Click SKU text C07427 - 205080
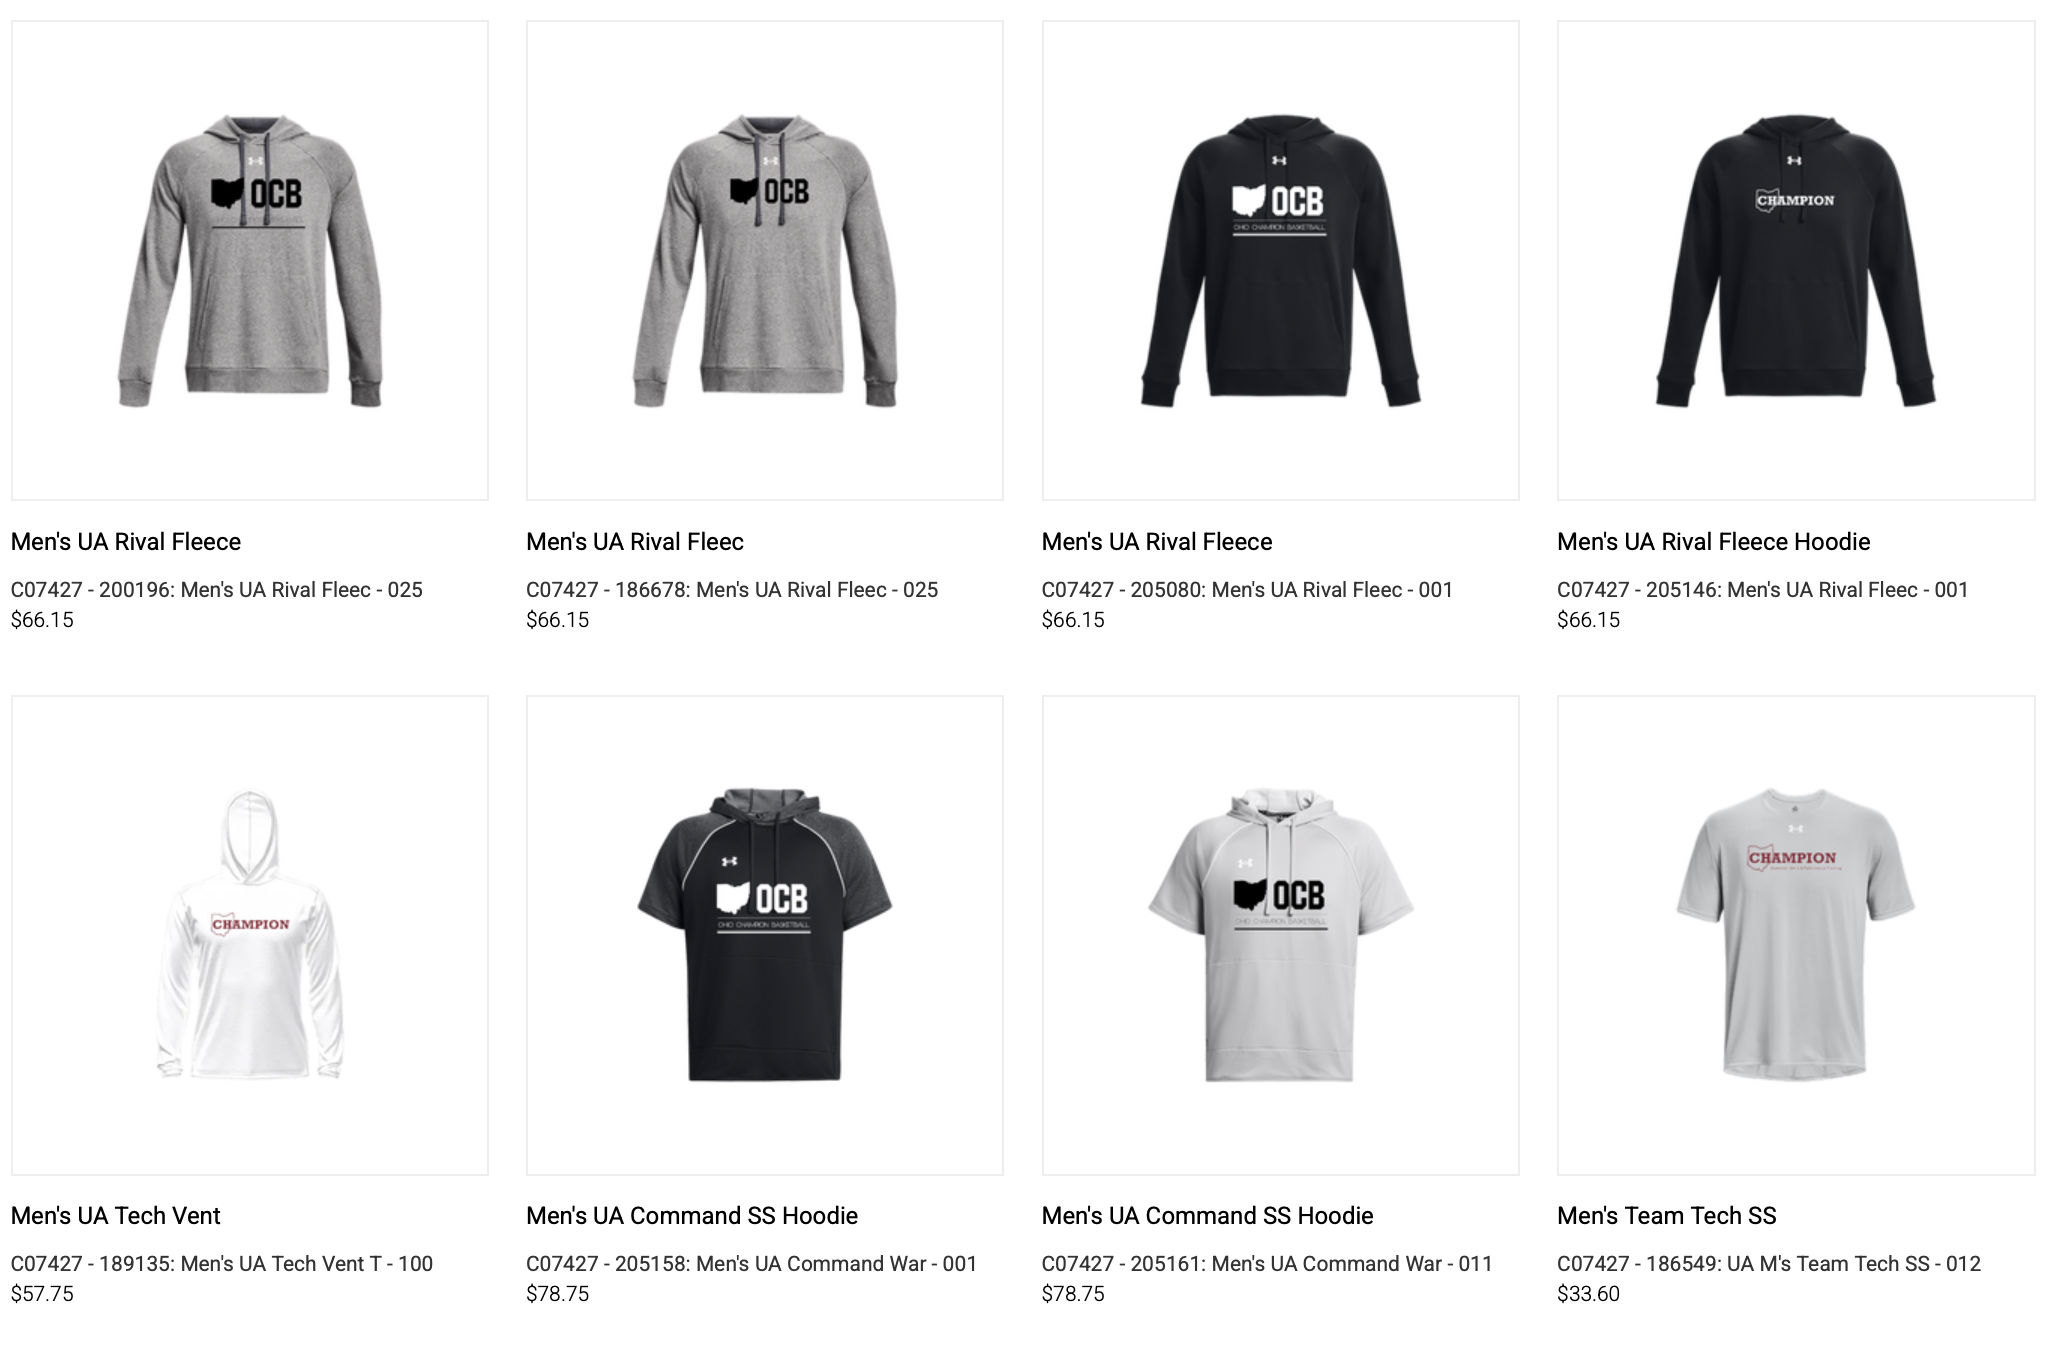 1122,590
